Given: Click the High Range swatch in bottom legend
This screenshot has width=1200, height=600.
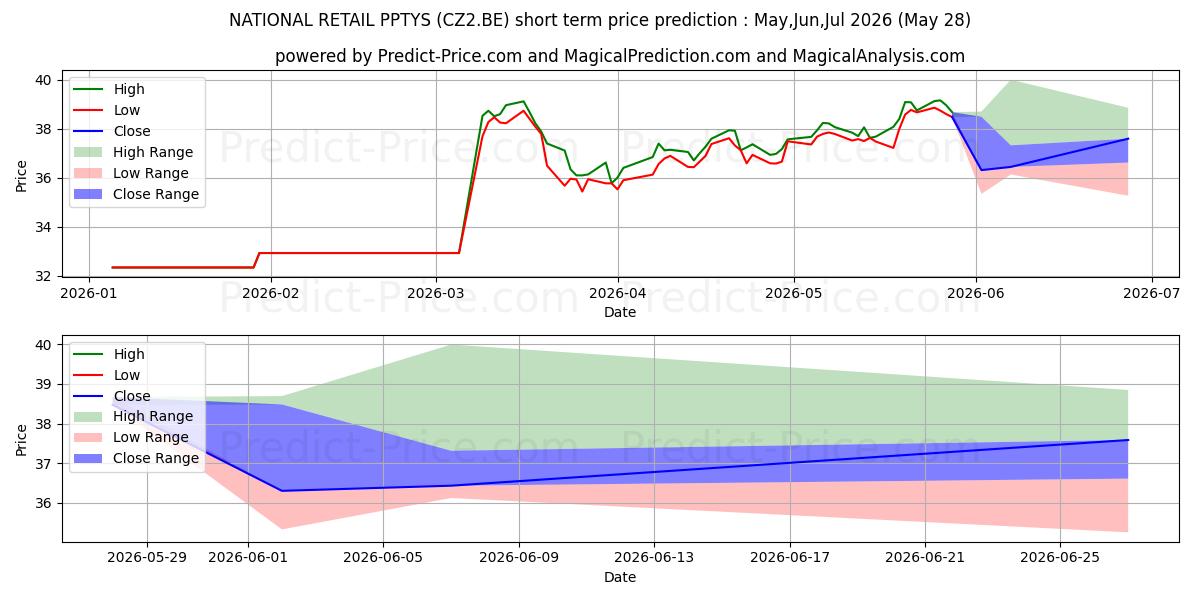Looking at the screenshot, I should (88, 416).
